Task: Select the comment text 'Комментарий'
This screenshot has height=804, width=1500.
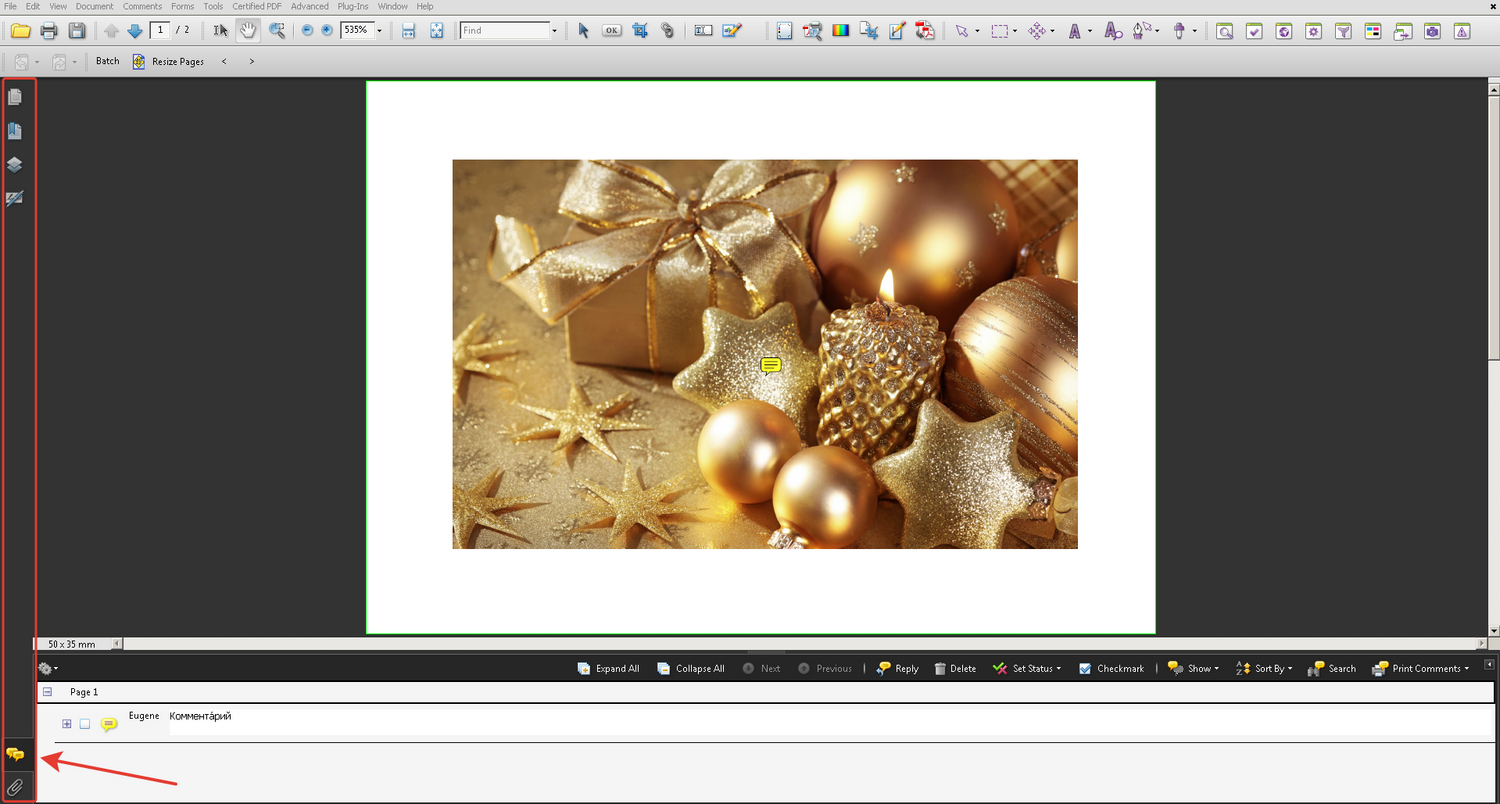Action: click(200, 716)
